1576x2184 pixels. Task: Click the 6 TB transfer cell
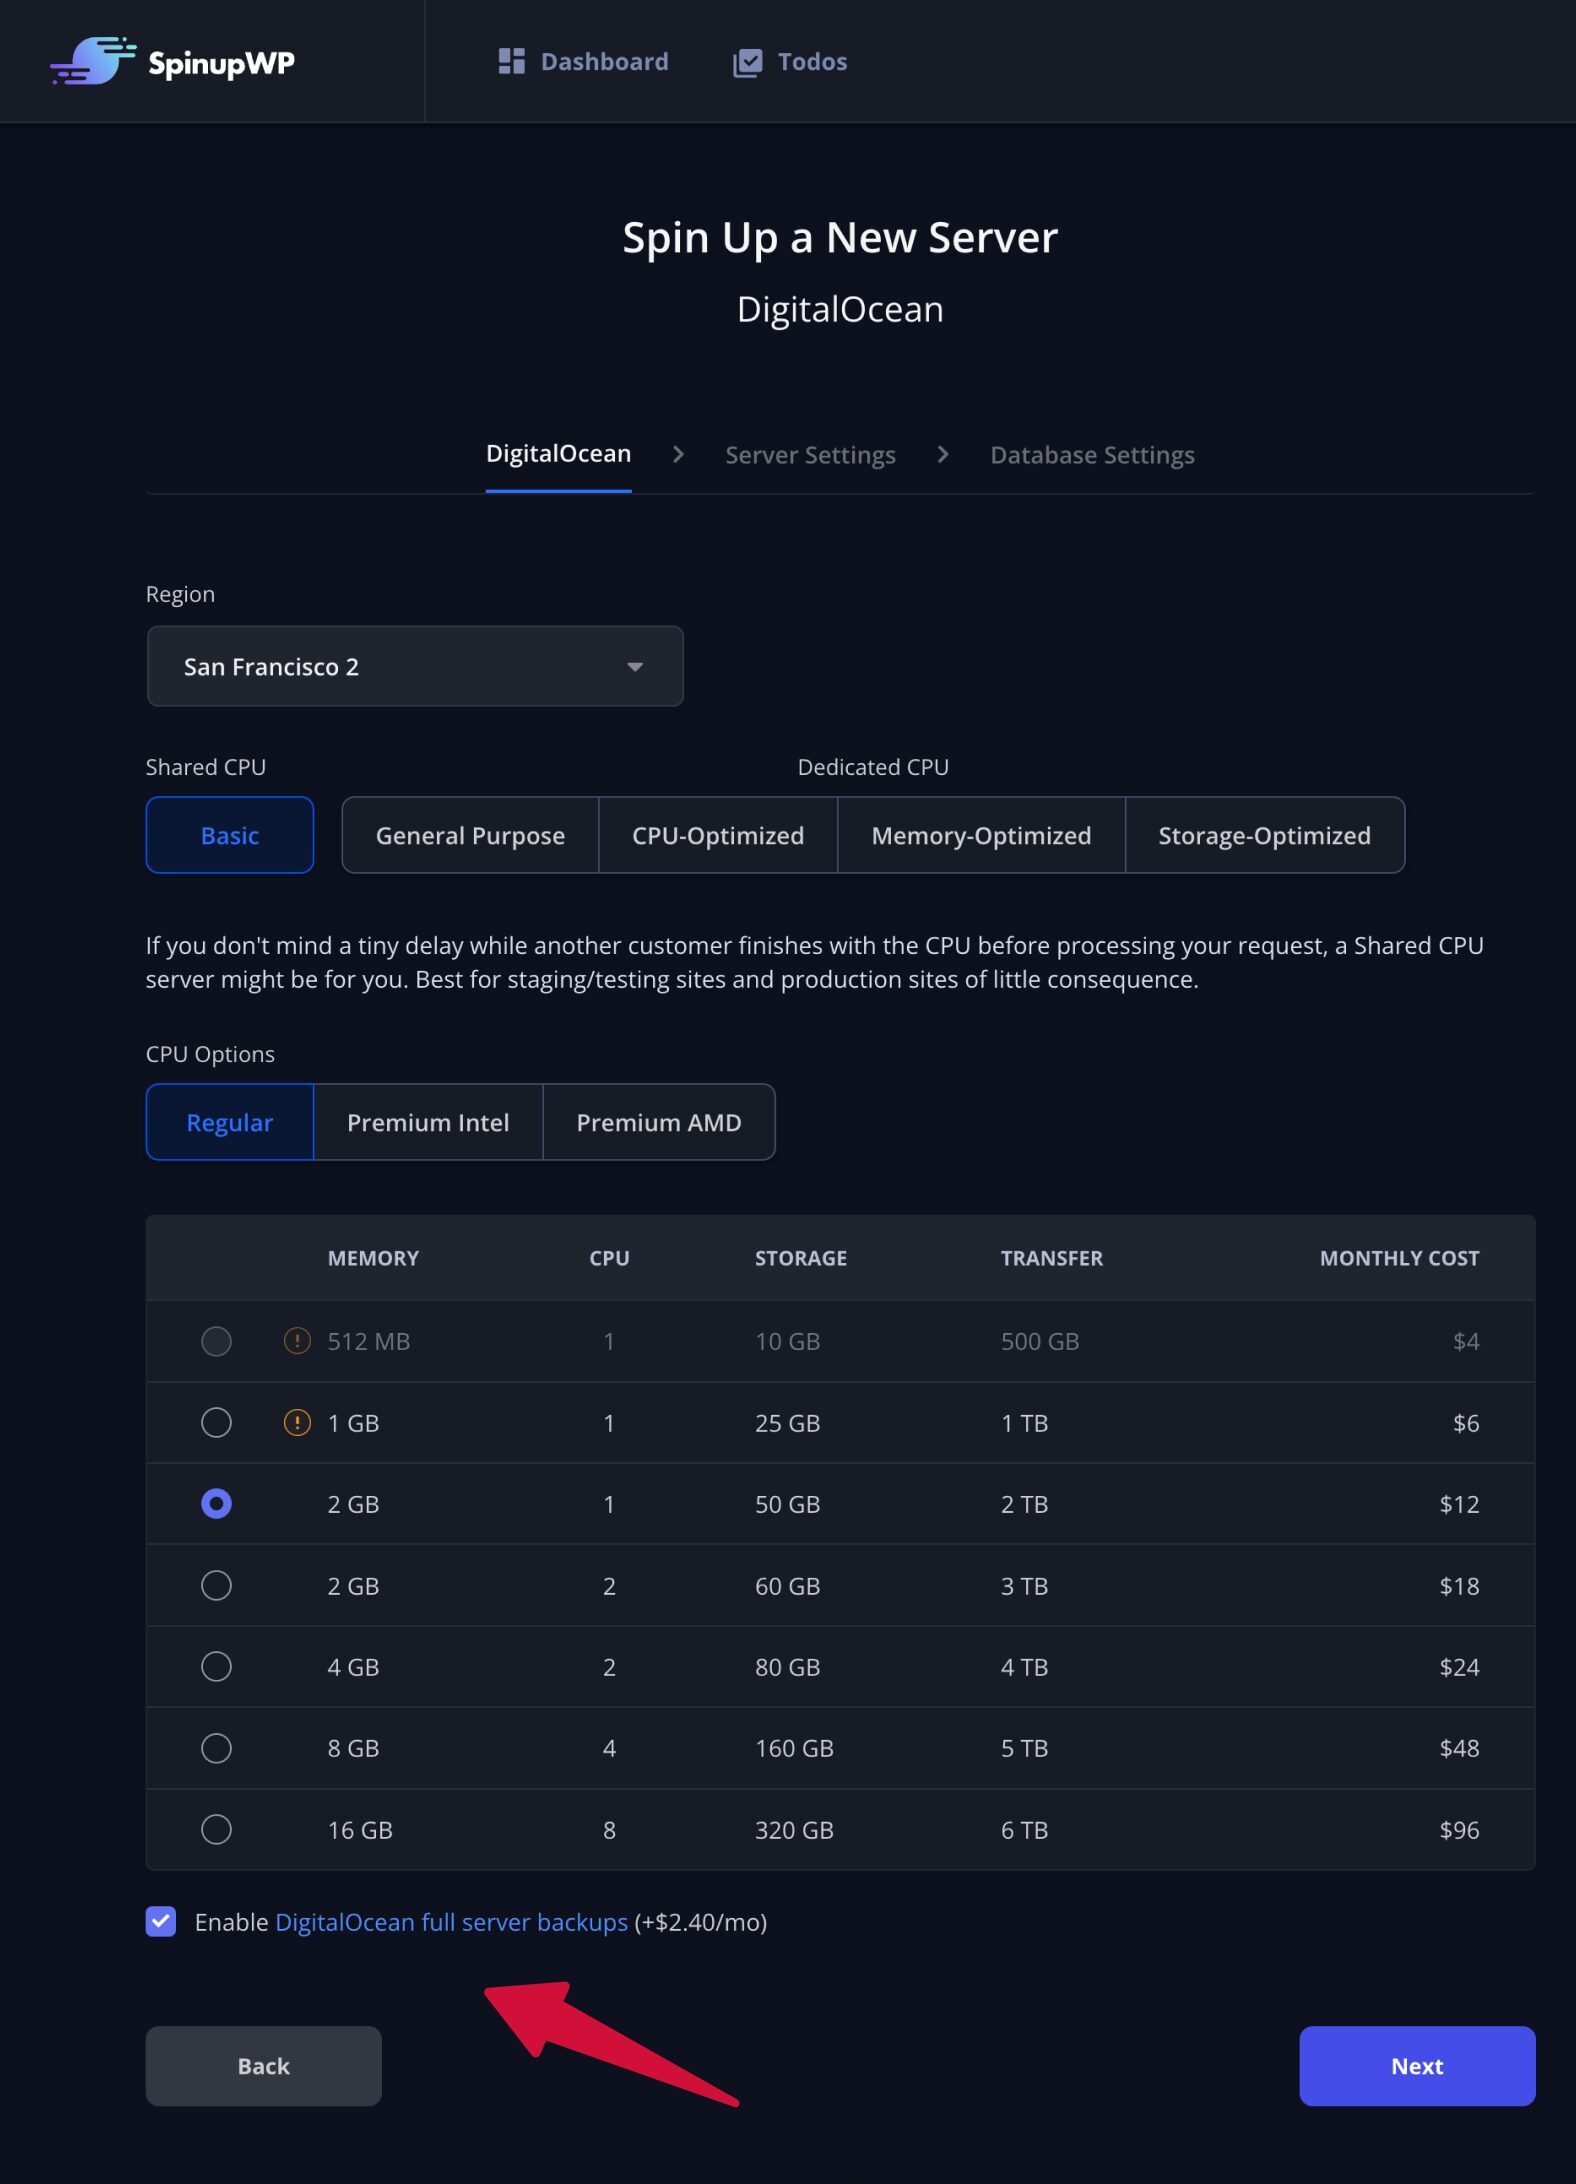(x=1024, y=1830)
